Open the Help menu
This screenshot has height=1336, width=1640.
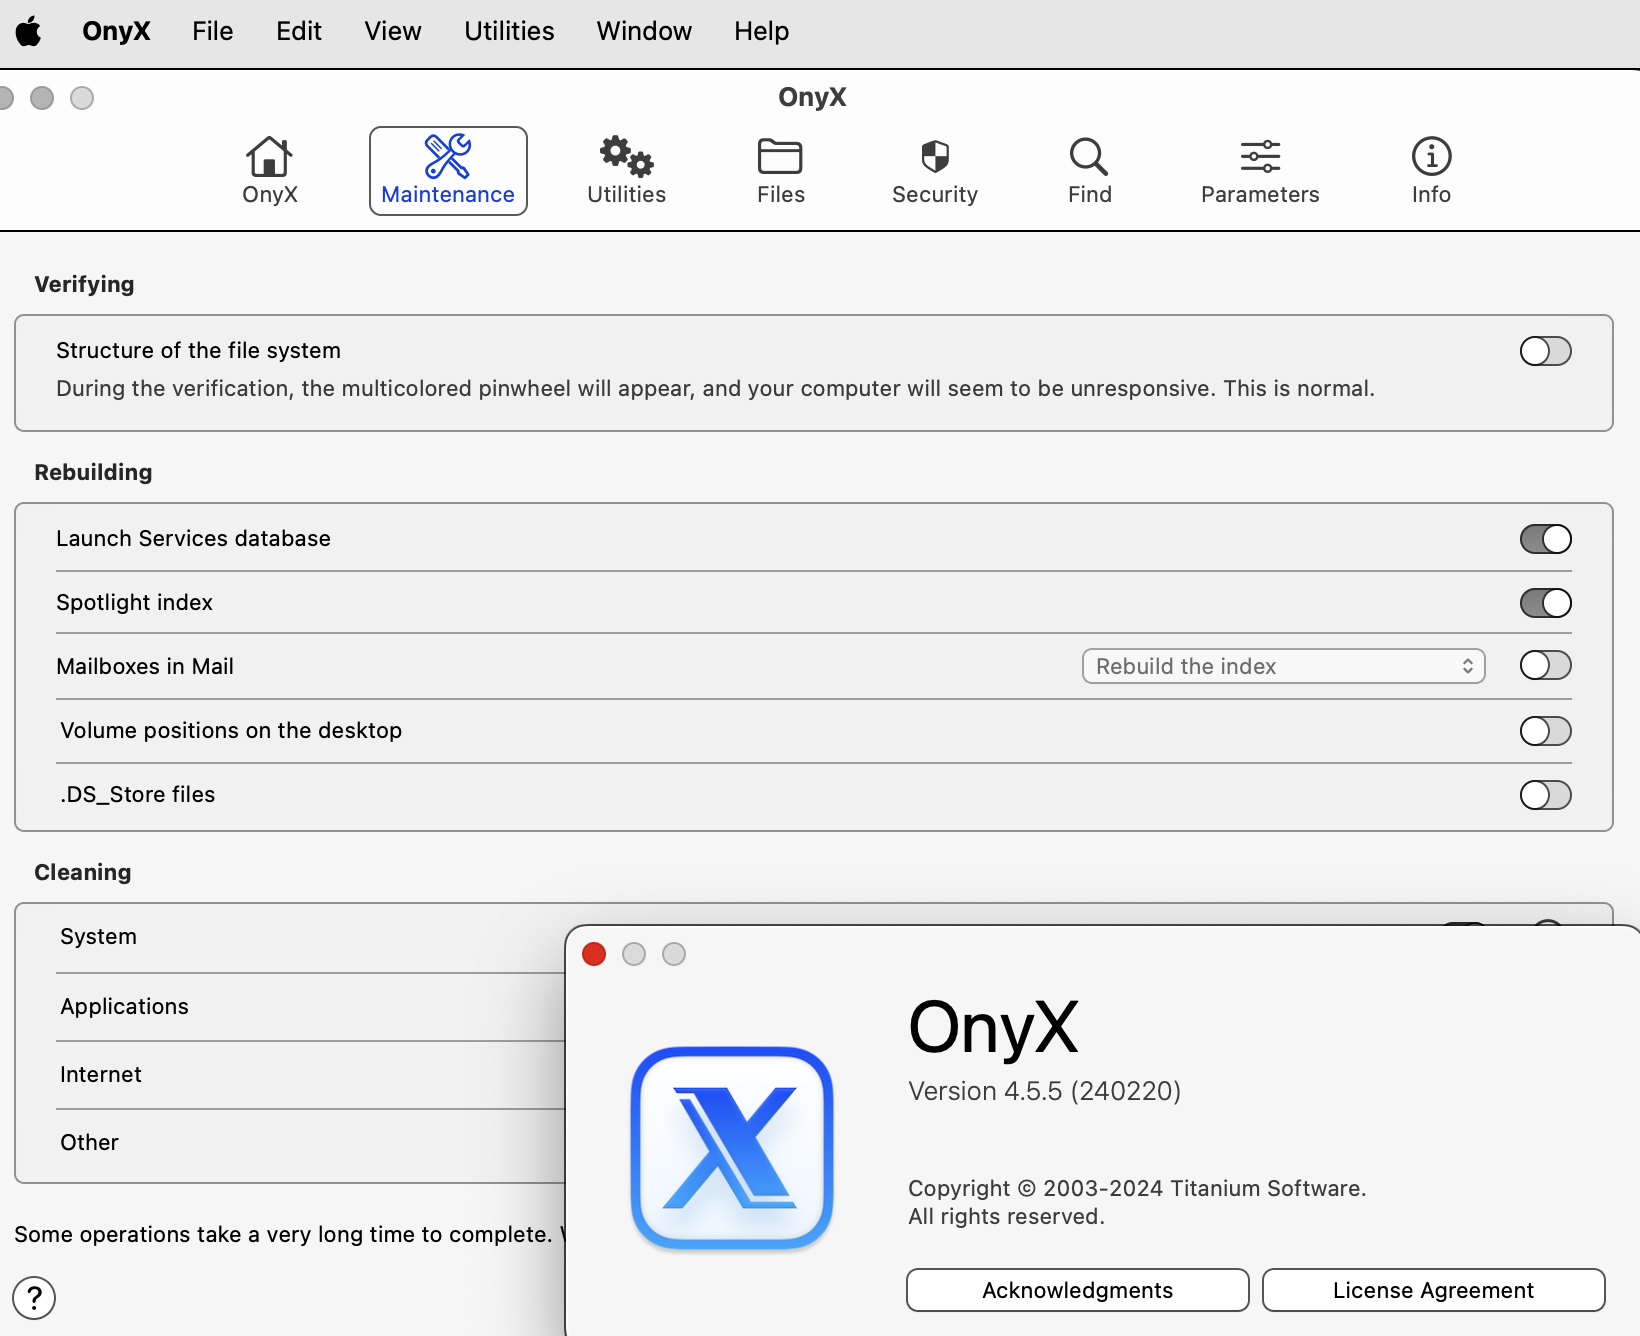[761, 31]
